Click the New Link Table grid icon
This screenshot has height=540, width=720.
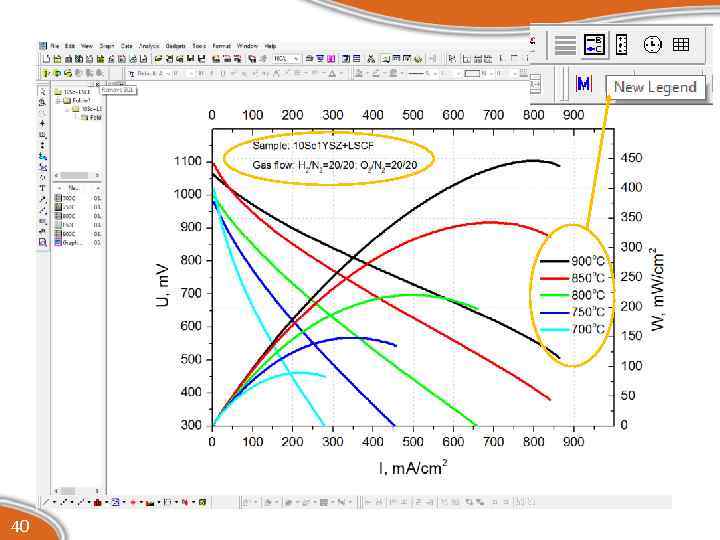[x=681, y=45]
